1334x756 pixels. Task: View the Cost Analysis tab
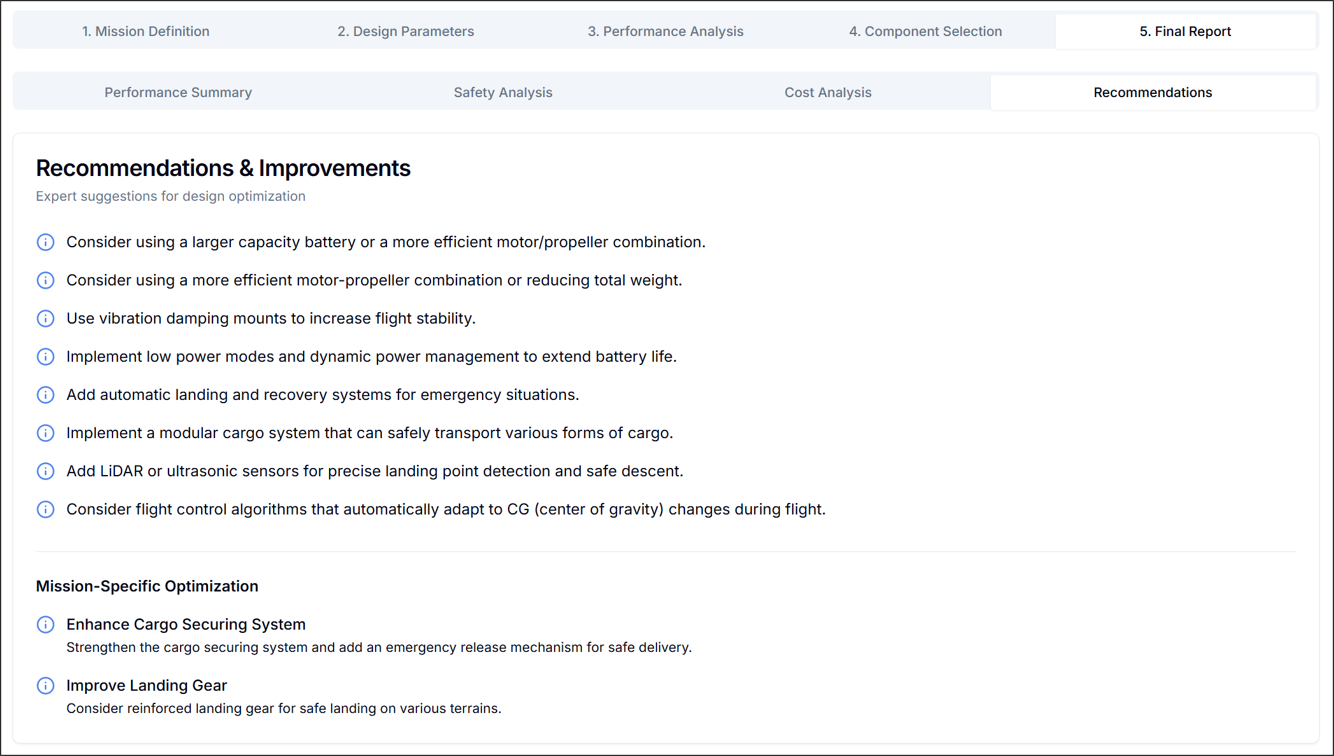(828, 92)
